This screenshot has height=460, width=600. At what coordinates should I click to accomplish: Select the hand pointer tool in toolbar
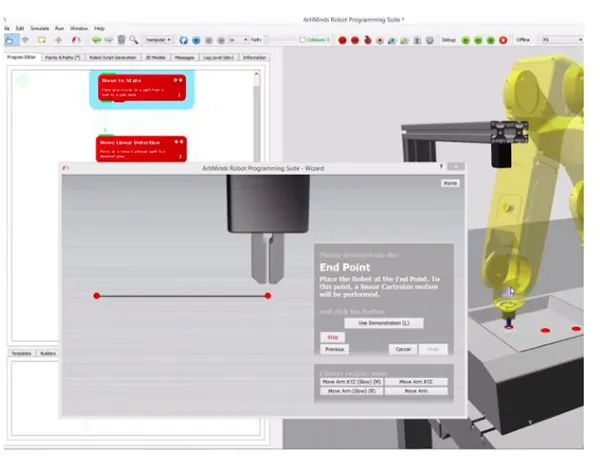pos(10,40)
